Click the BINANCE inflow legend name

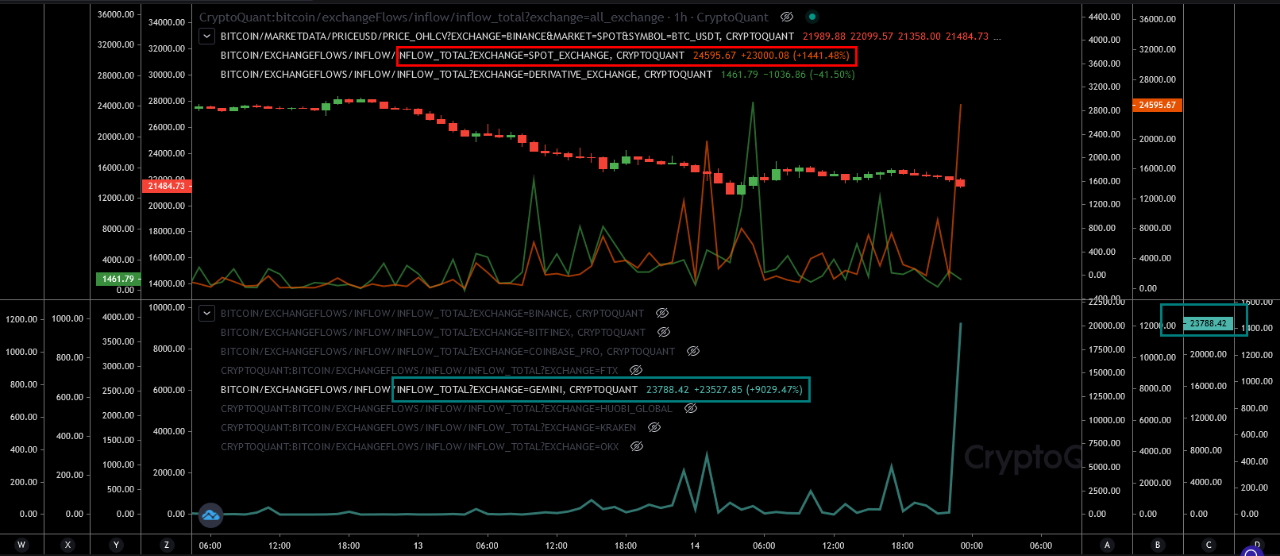(433, 313)
